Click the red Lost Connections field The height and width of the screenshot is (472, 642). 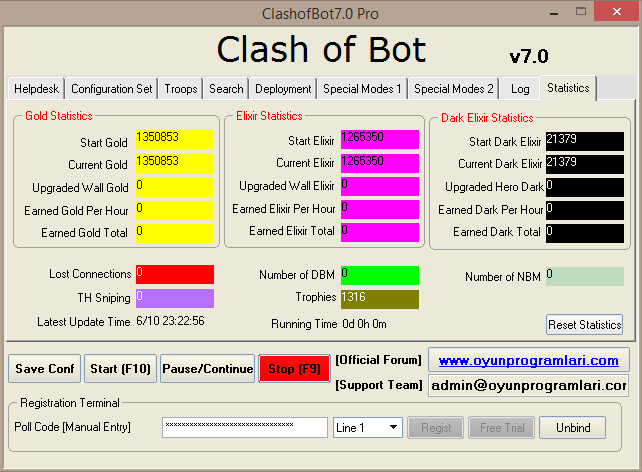tap(175, 274)
